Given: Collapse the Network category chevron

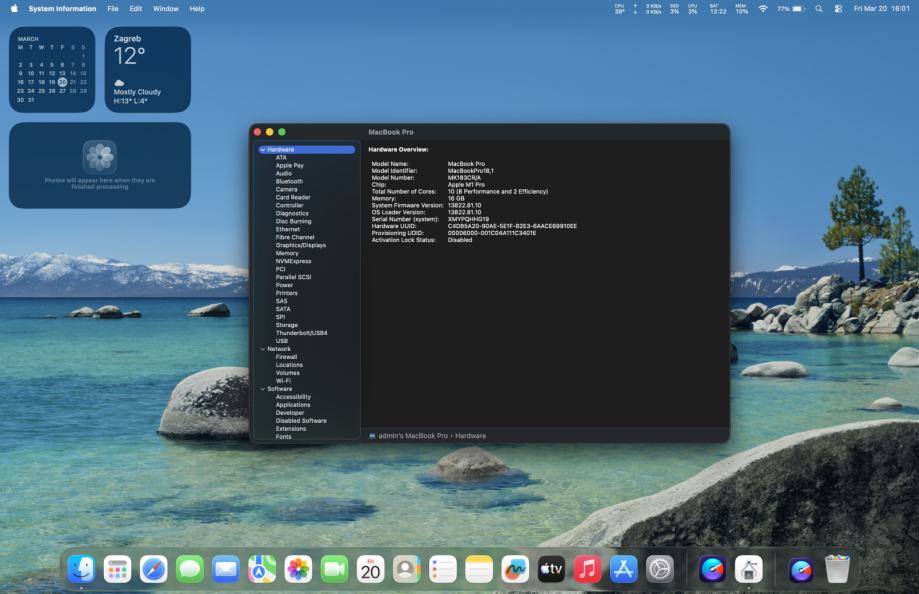Looking at the screenshot, I should point(263,349).
